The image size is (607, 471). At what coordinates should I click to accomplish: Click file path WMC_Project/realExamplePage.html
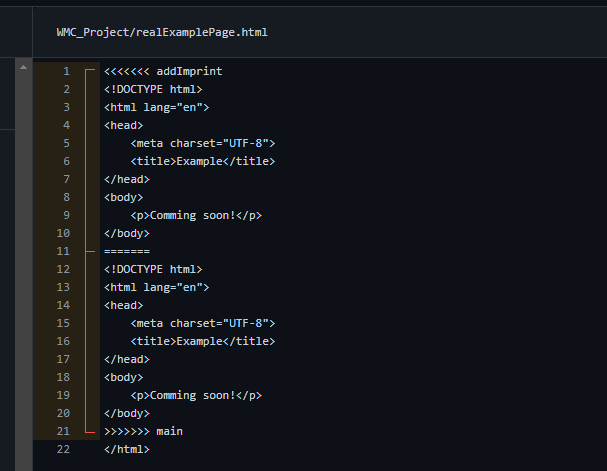[x=162, y=32]
